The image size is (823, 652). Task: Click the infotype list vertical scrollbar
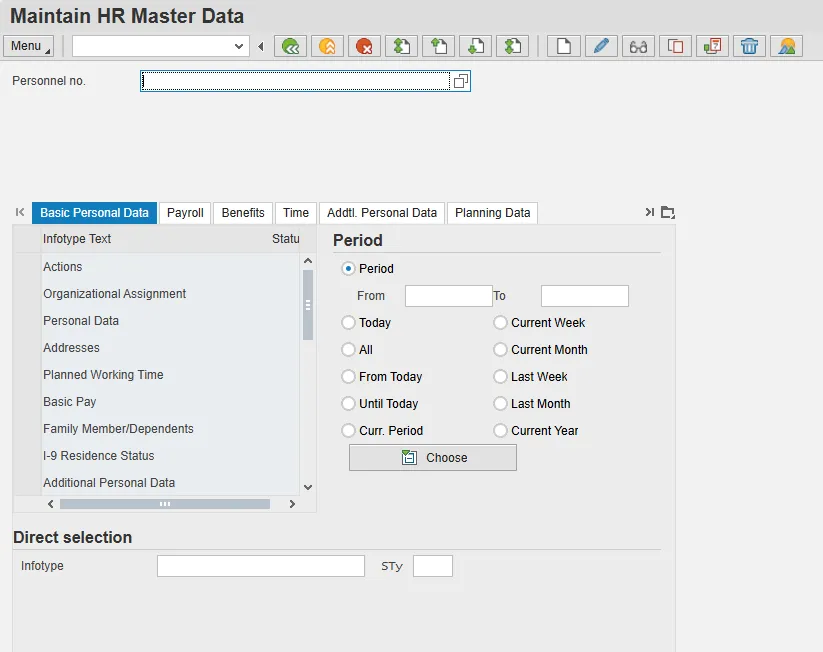(308, 305)
